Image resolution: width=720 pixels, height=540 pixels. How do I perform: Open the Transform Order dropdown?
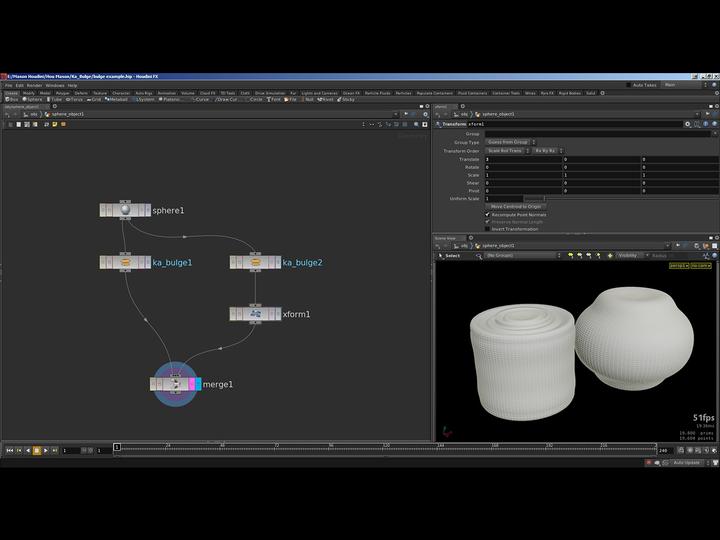tap(508, 150)
